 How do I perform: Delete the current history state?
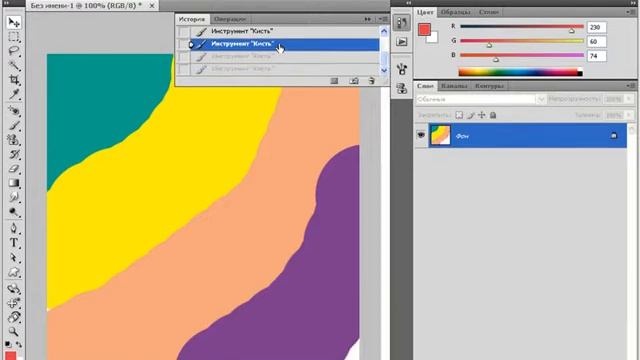click(x=372, y=81)
